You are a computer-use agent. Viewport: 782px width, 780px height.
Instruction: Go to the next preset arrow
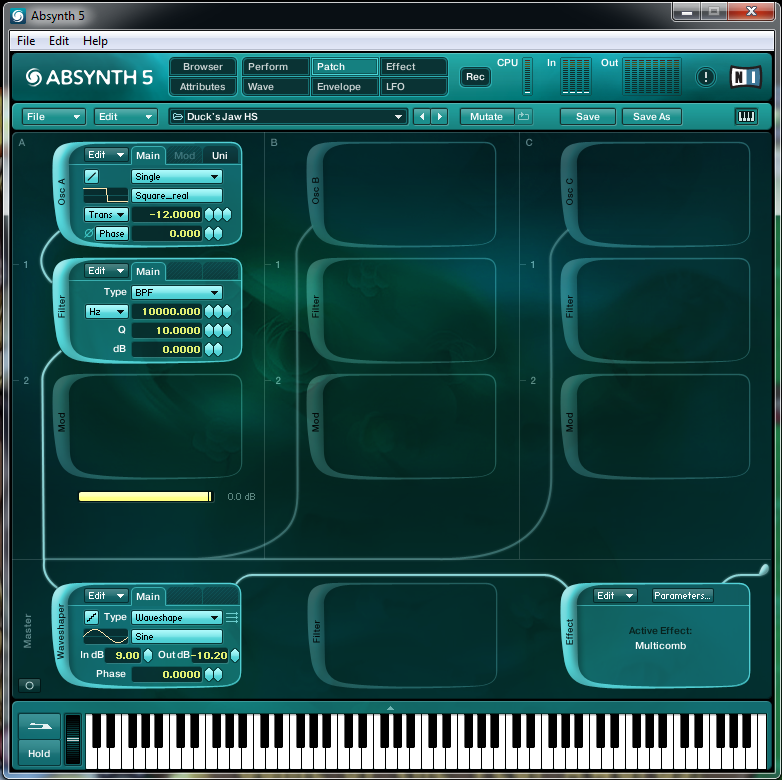[439, 117]
